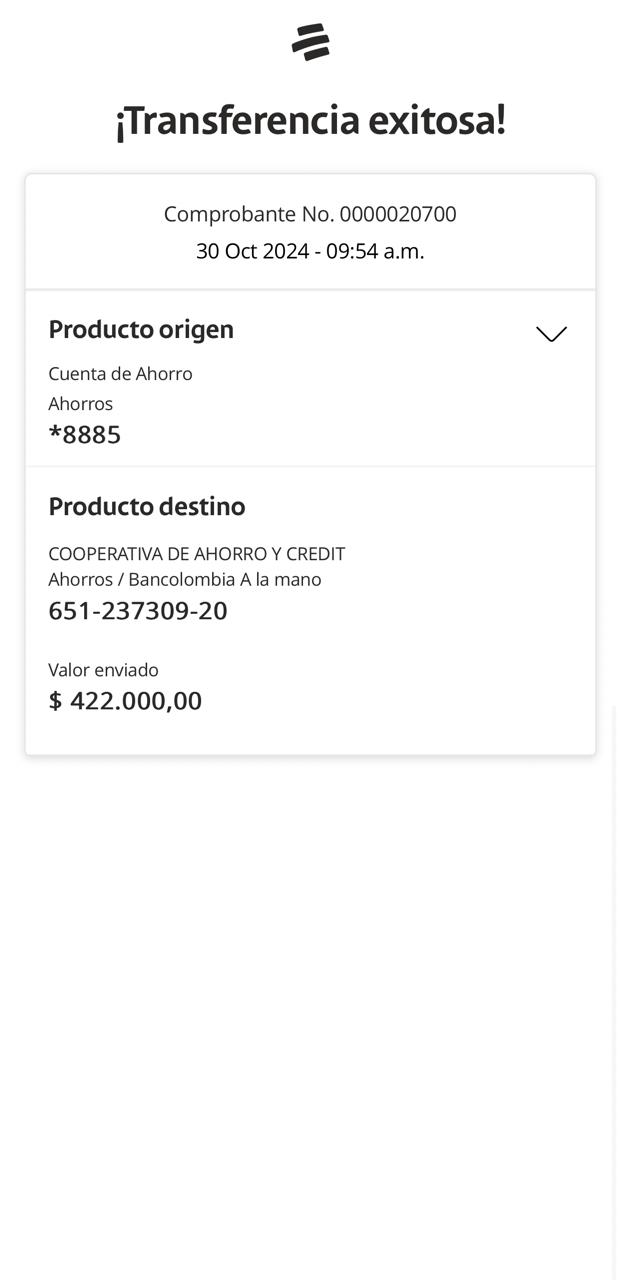
Task: Click the Producto destino card area
Action: point(450,650)
